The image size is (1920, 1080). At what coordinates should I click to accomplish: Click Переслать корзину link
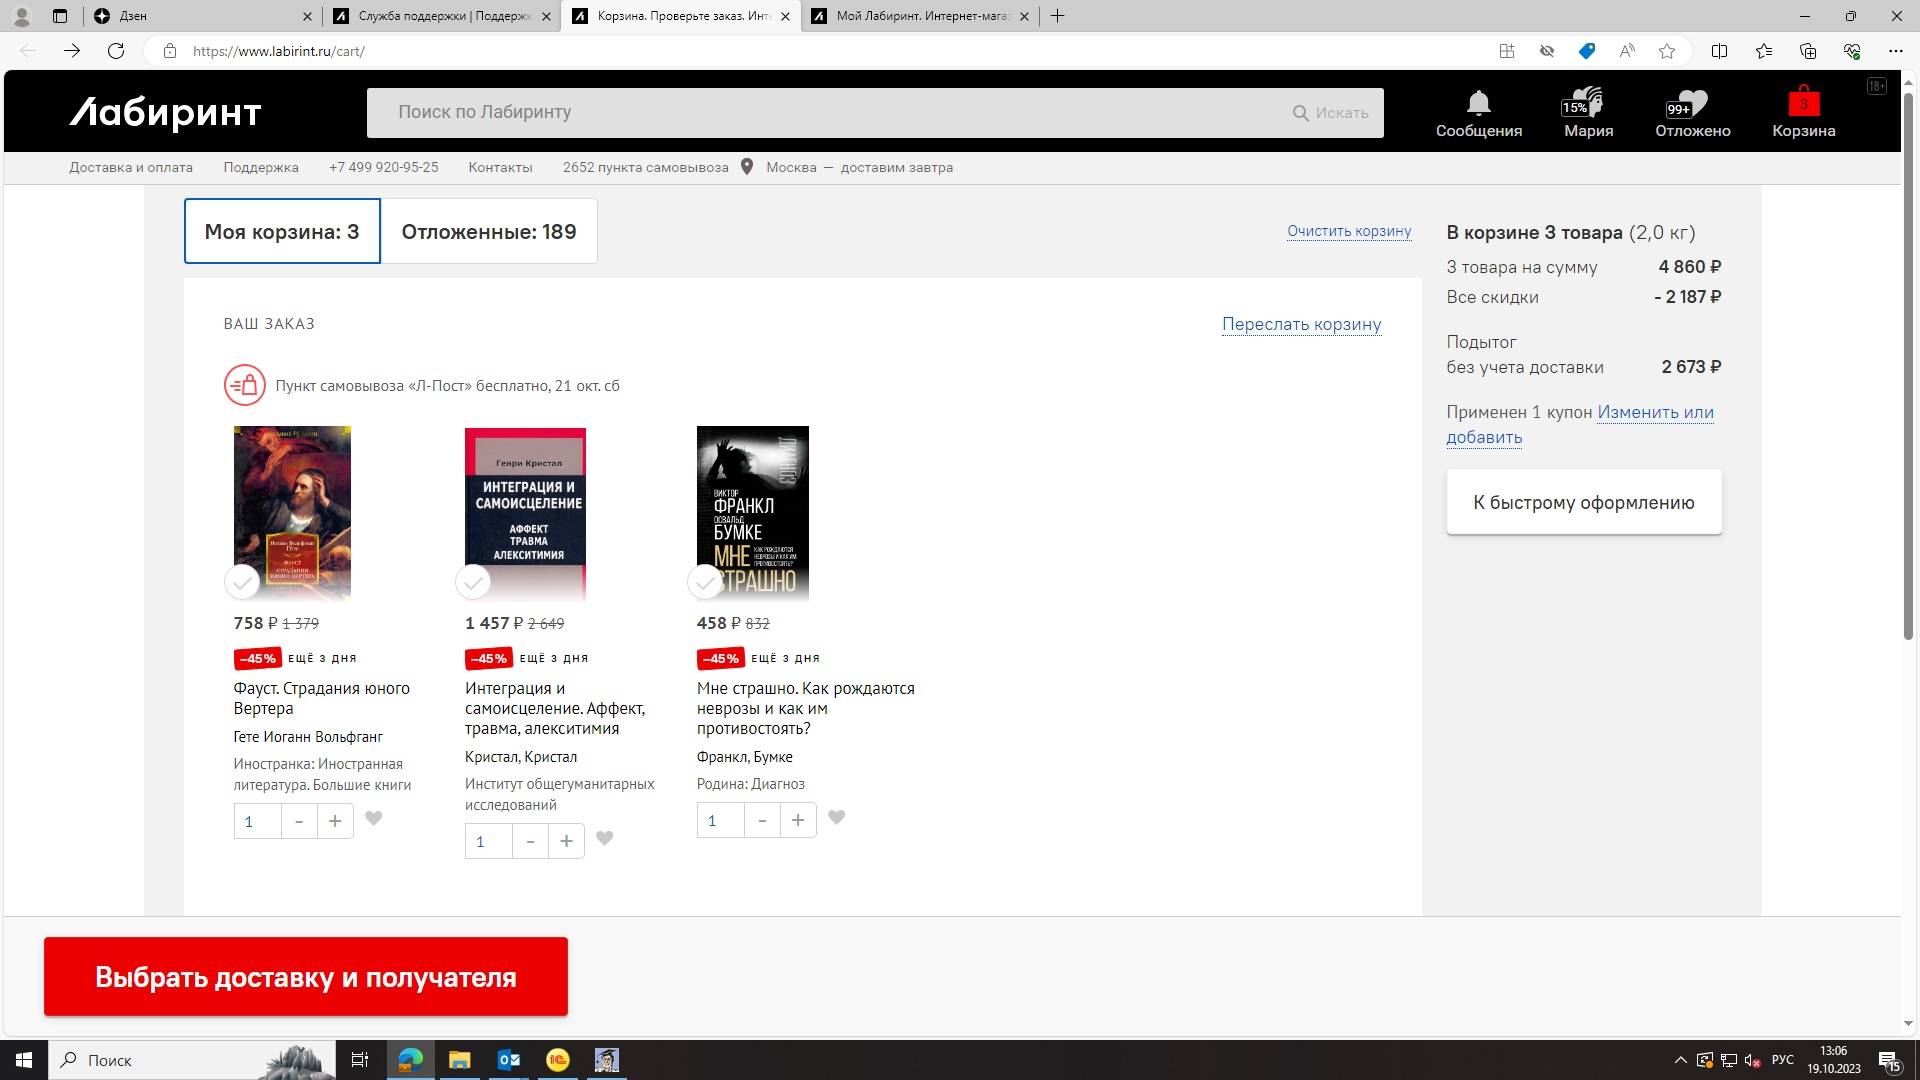coord(1301,324)
